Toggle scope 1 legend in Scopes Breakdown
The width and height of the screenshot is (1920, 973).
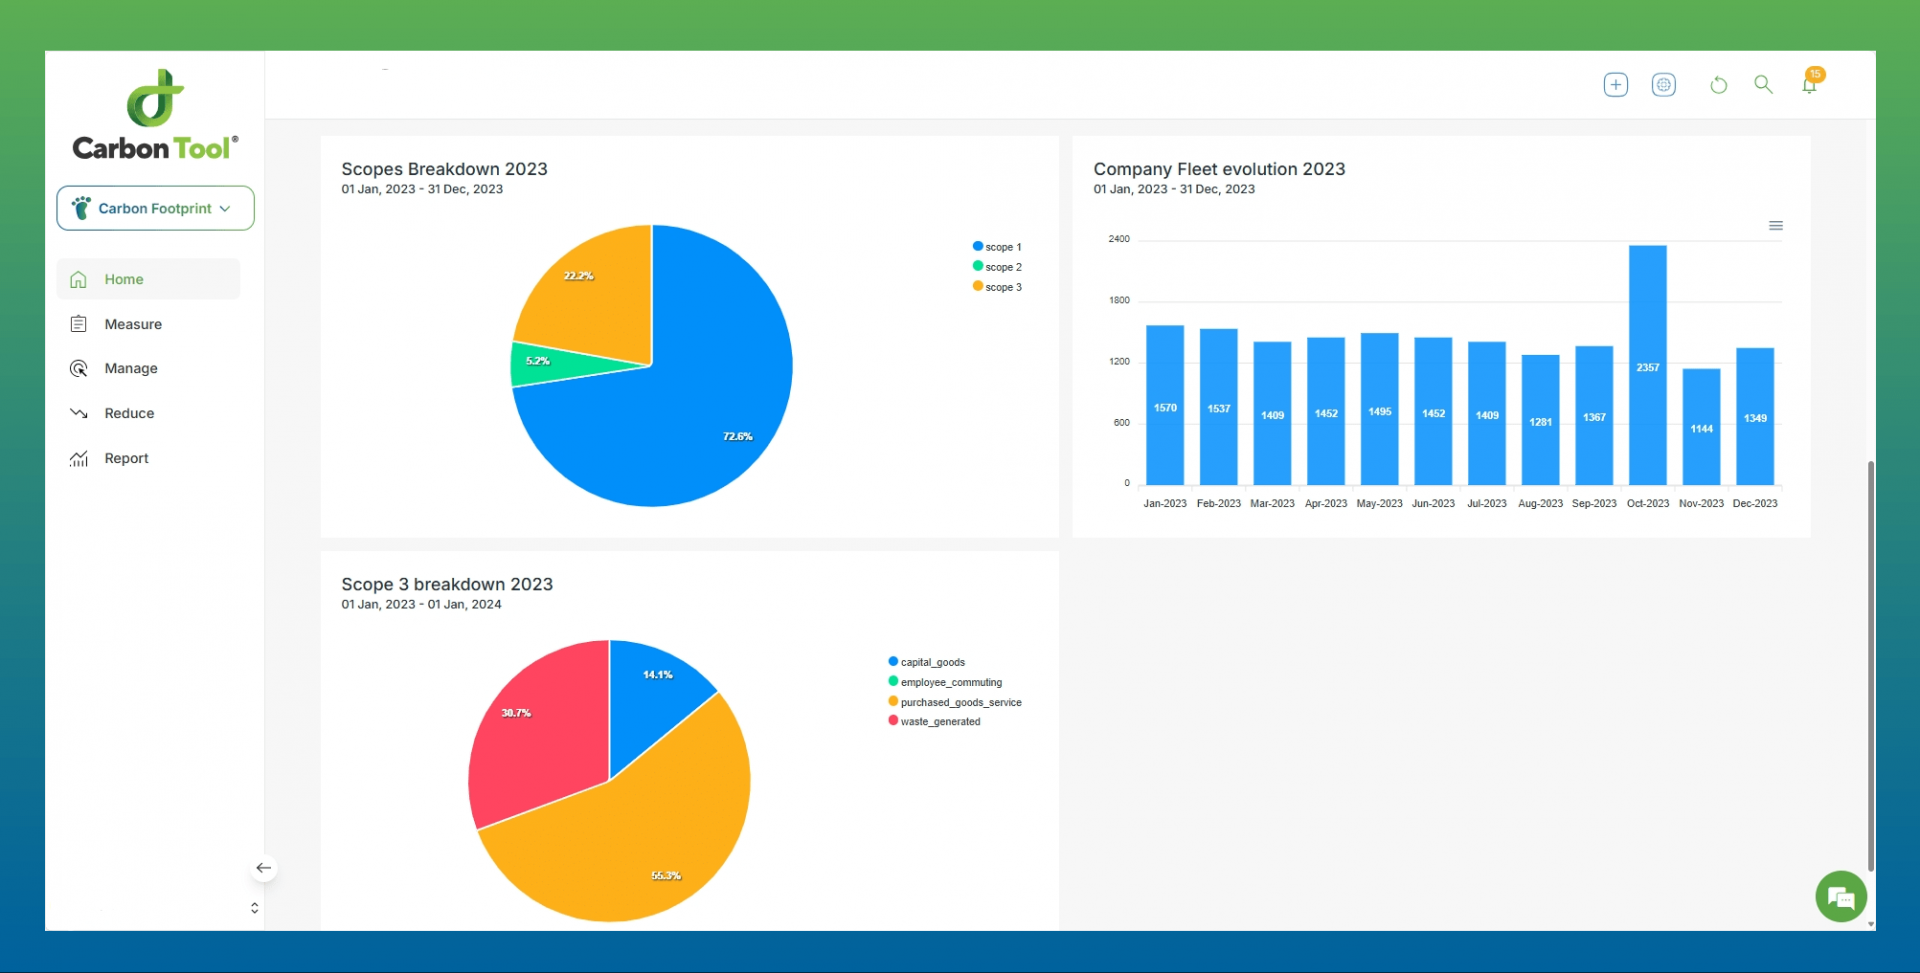click(x=997, y=247)
